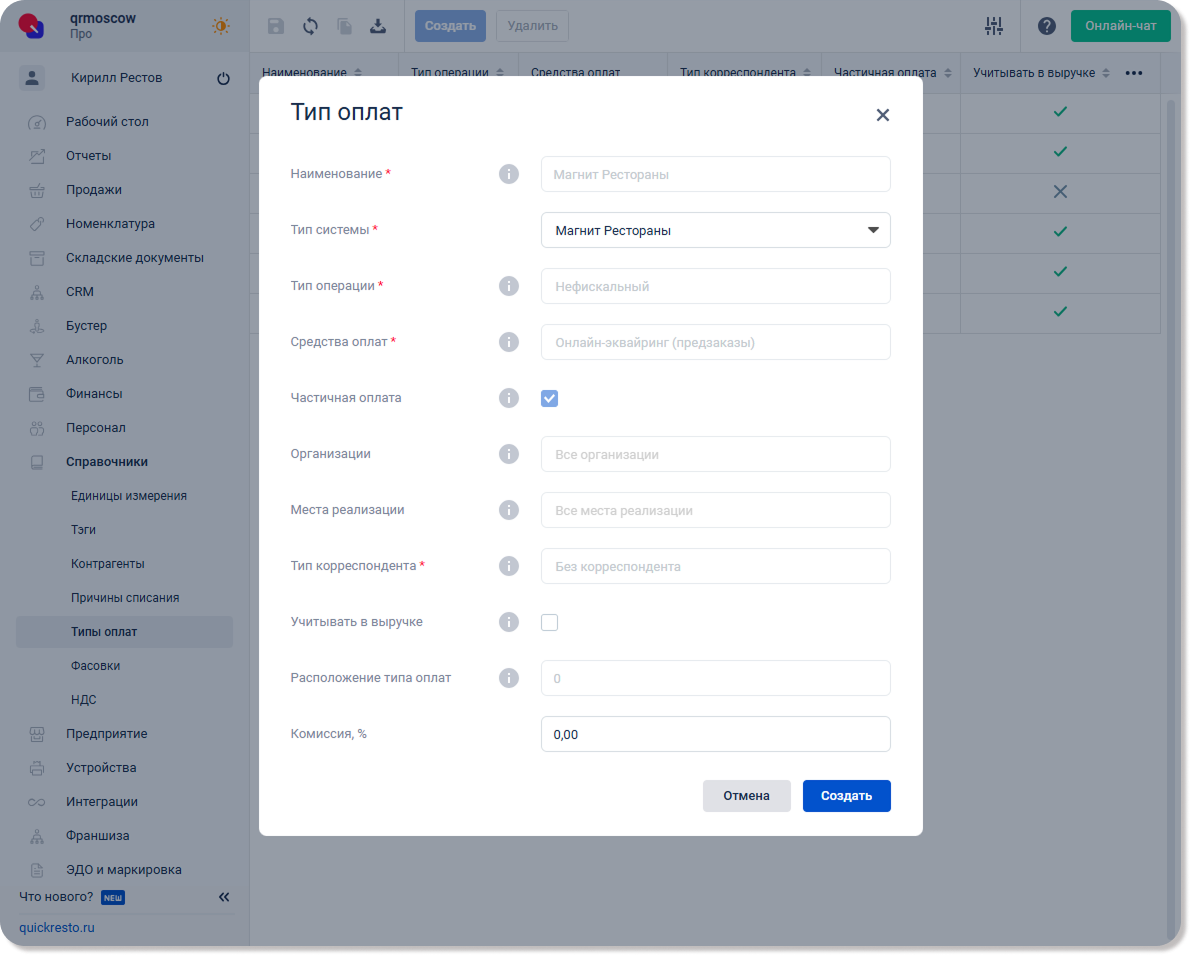Click the Комиссия, % input field
Viewport: 1190px width, 955px height.
[x=715, y=734]
